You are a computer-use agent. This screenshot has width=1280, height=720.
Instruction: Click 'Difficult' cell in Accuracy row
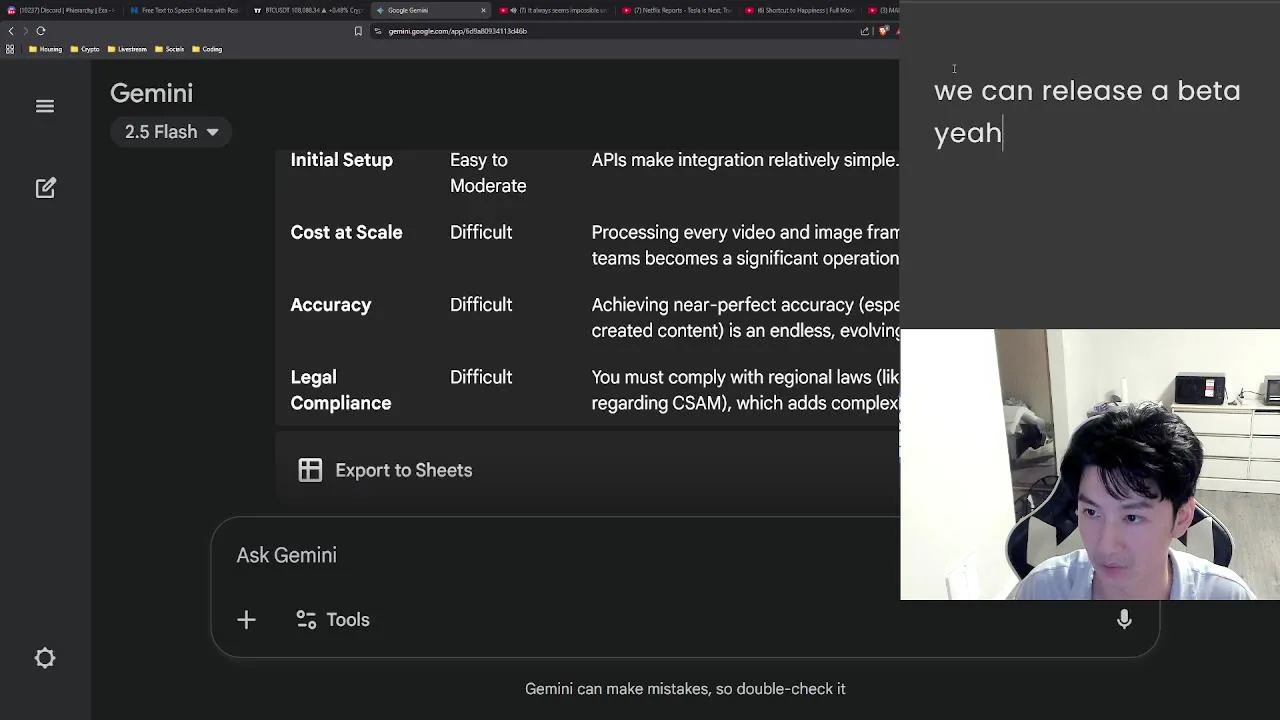pyautogui.click(x=481, y=305)
